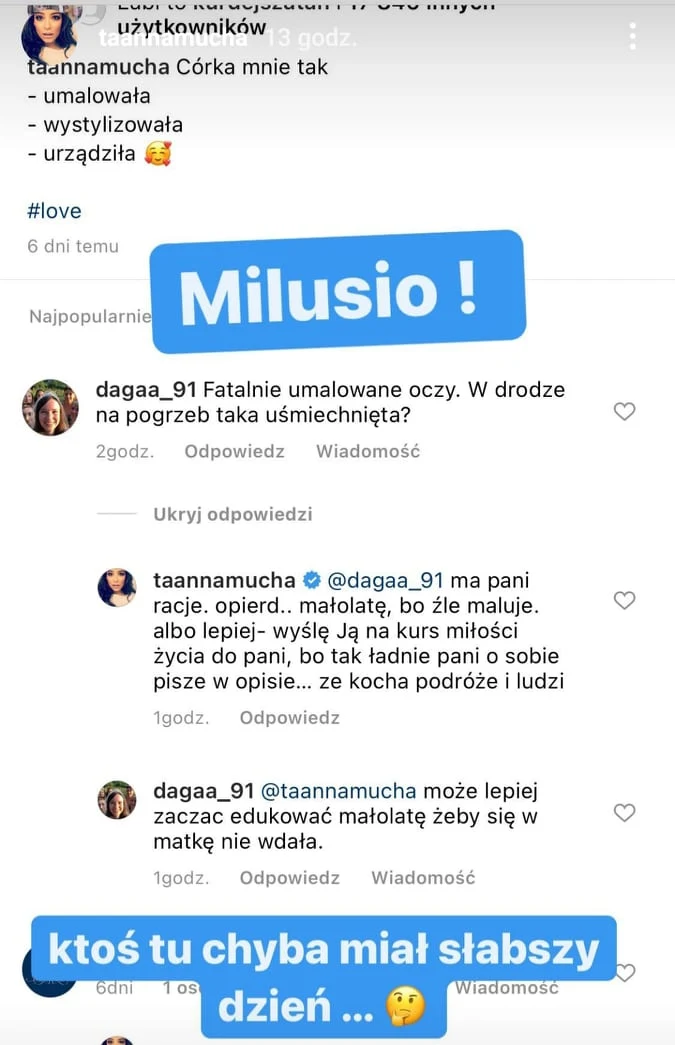
Task: Reply to taannamucha's comment with Odpowiedz
Action: [x=289, y=717]
